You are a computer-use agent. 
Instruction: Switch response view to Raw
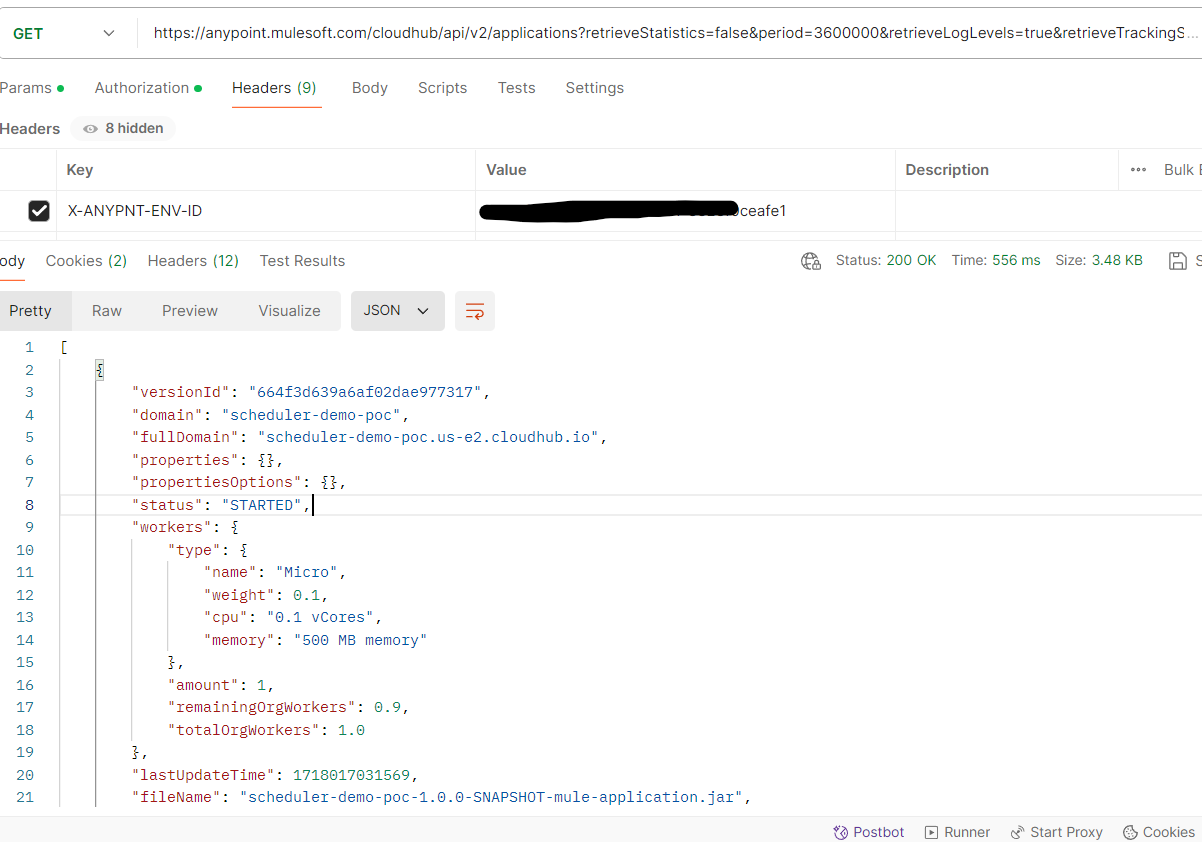click(x=106, y=311)
